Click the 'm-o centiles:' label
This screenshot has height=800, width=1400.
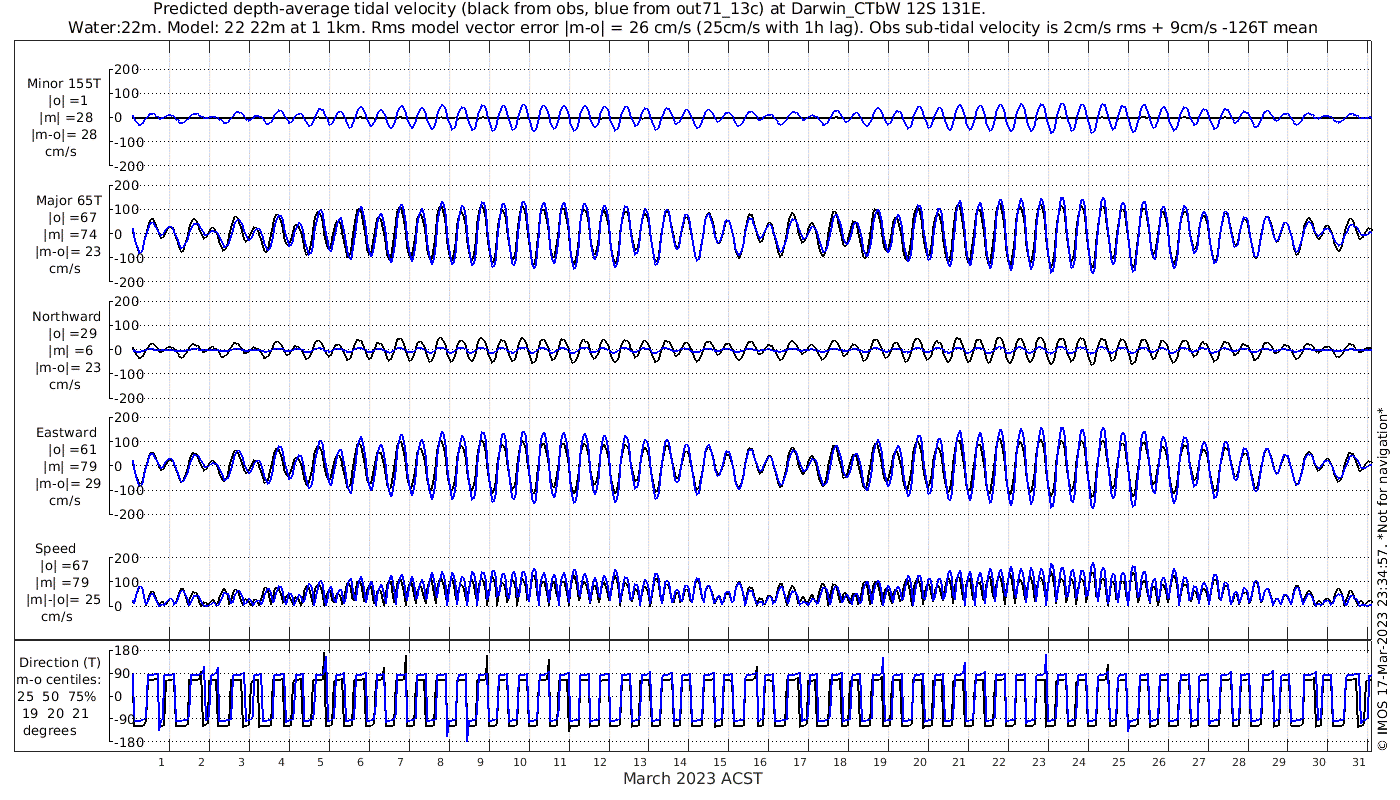(58, 679)
